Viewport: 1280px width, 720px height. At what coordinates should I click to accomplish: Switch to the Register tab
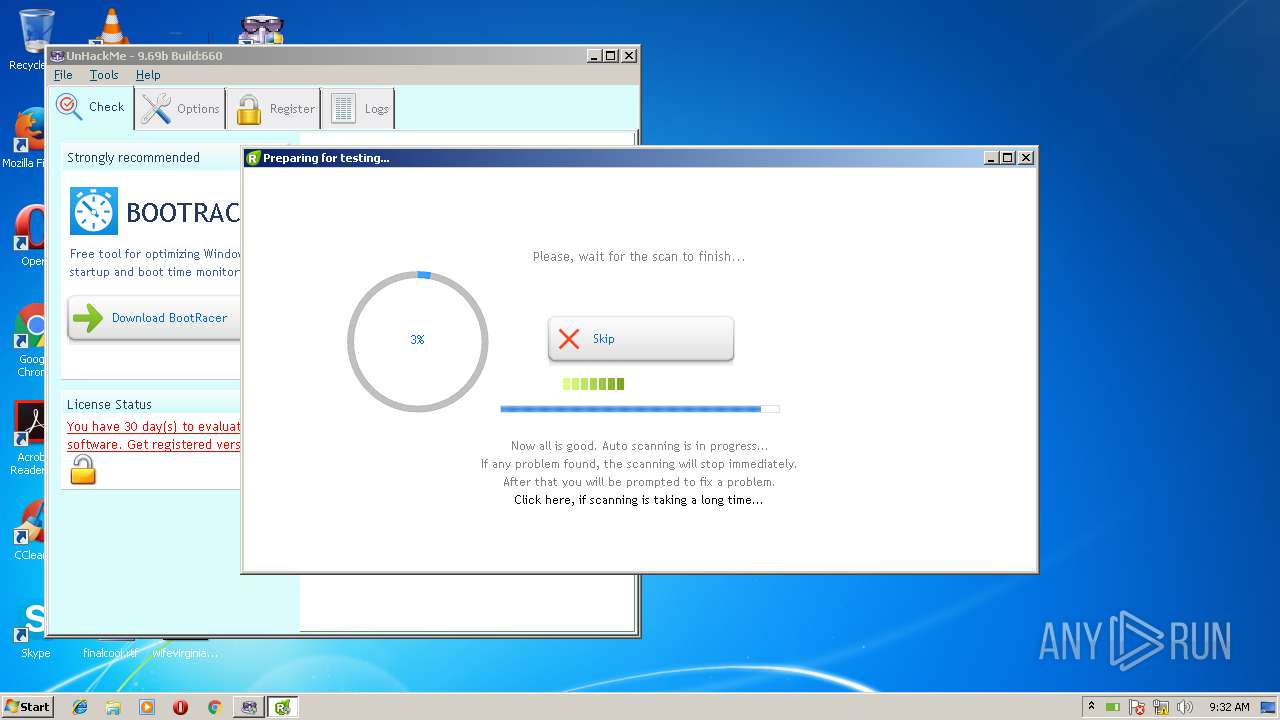pos(274,109)
